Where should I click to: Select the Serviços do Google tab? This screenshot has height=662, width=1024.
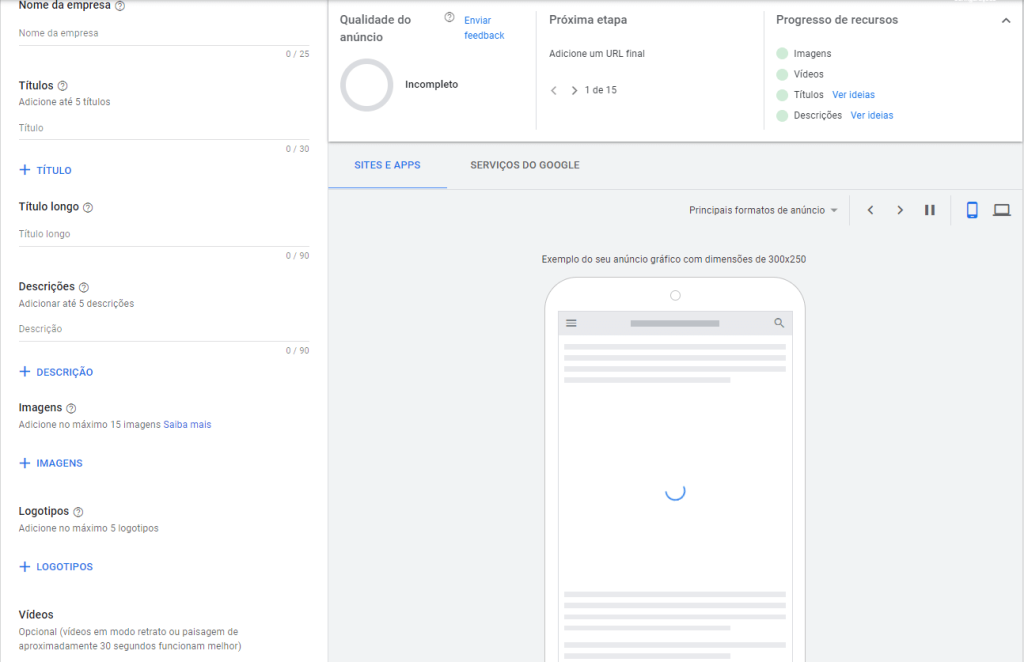point(524,165)
